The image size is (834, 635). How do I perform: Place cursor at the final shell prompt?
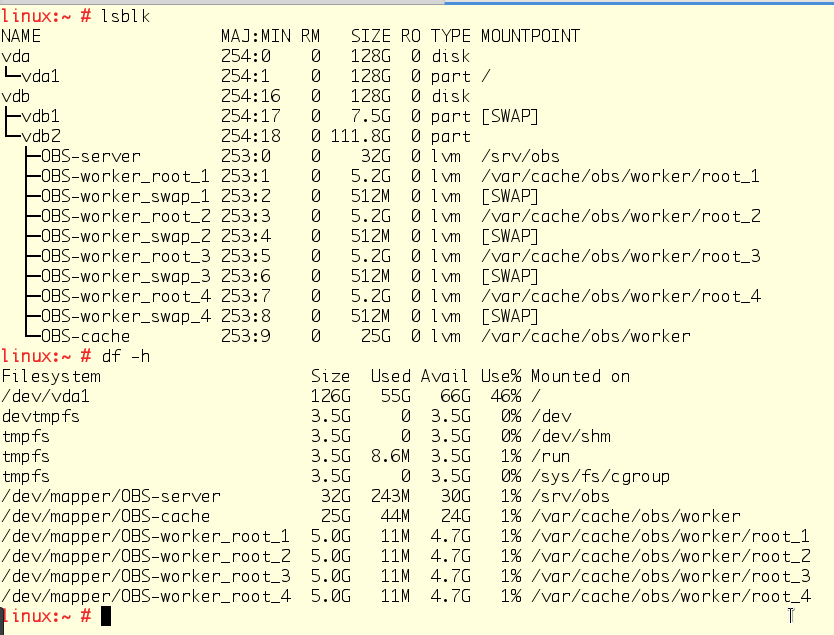tap(106, 616)
